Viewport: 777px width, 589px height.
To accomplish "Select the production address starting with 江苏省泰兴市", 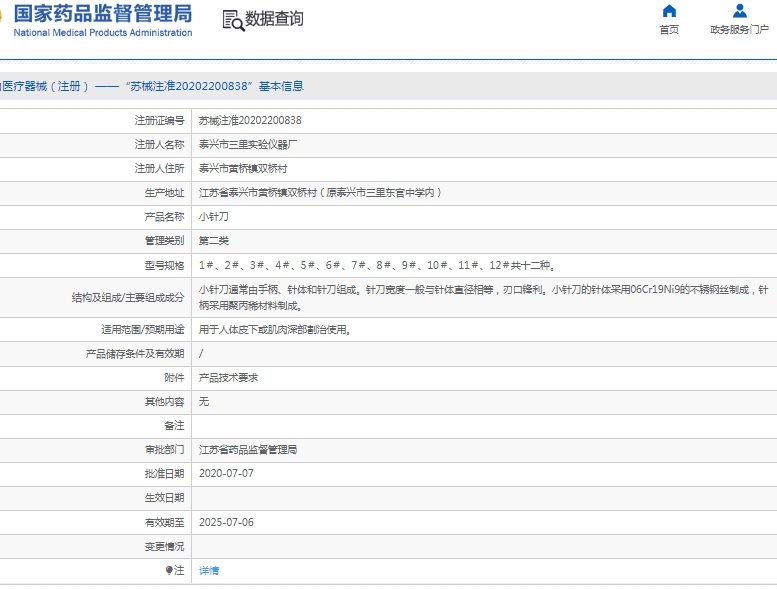I will point(320,193).
